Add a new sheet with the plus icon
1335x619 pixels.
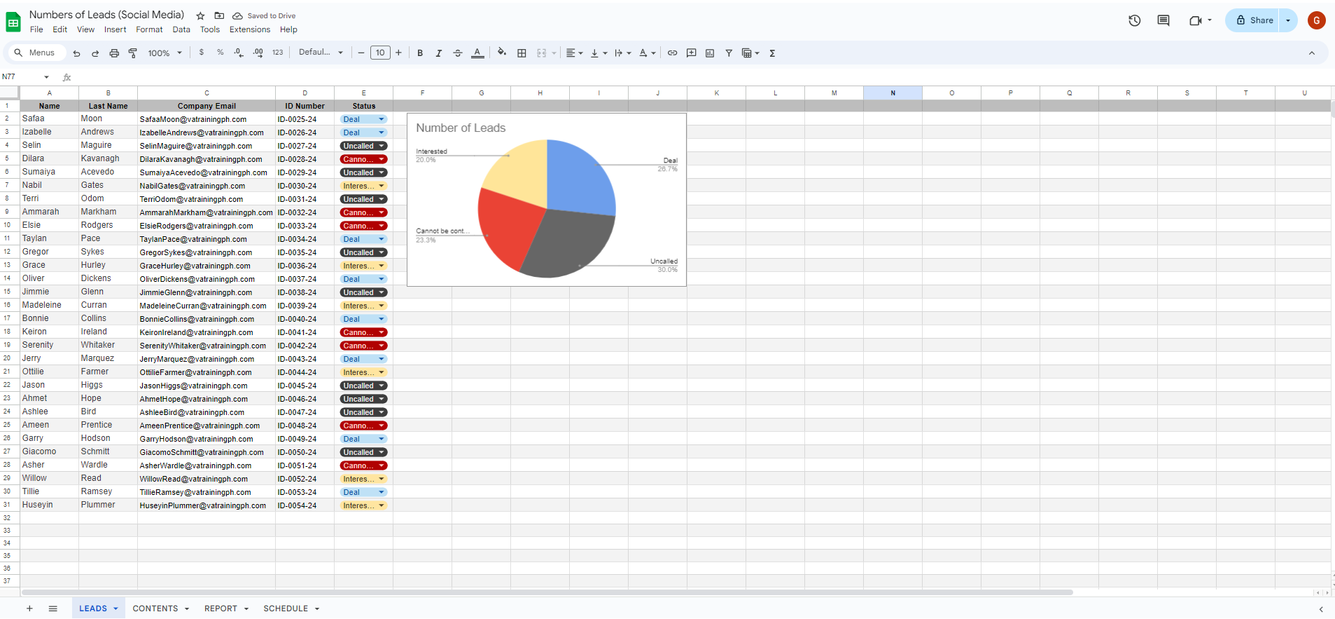click(29, 608)
